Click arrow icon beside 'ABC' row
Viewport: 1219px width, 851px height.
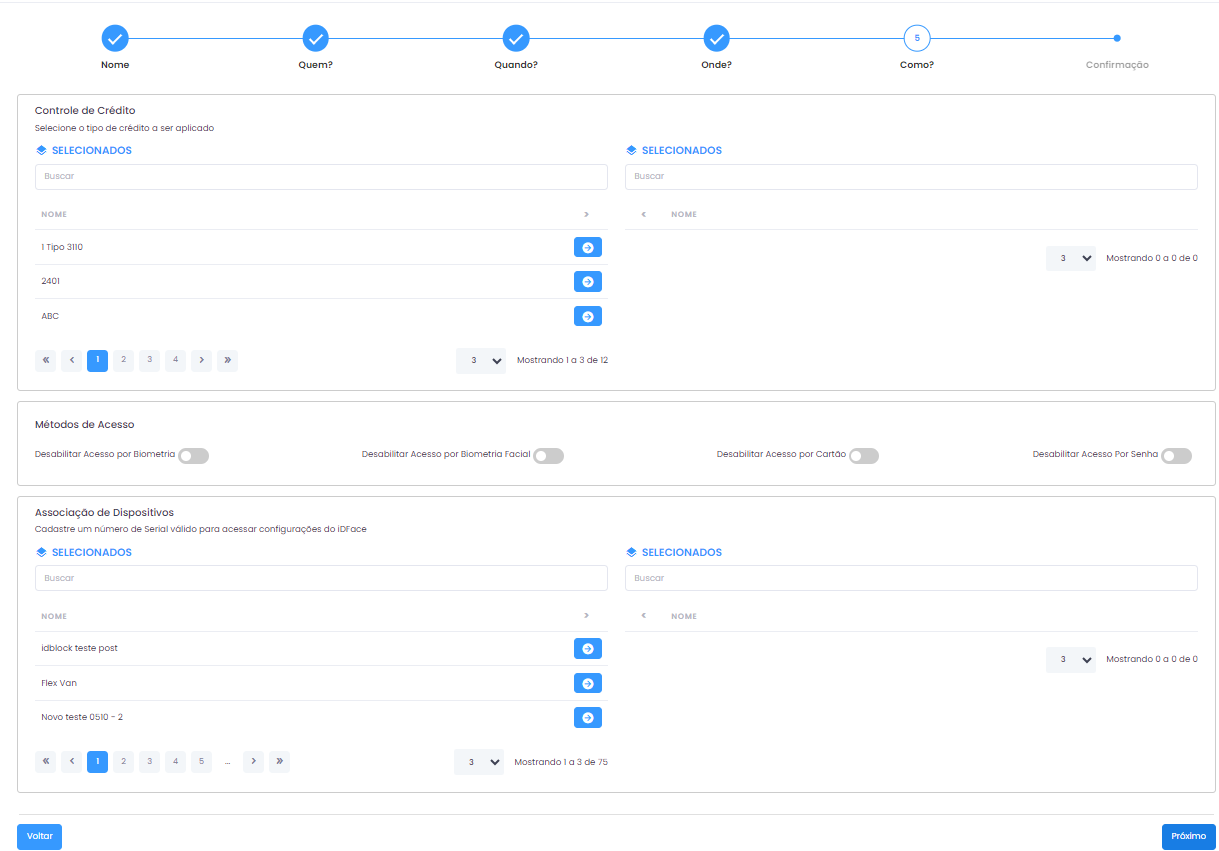click(587, 316)
